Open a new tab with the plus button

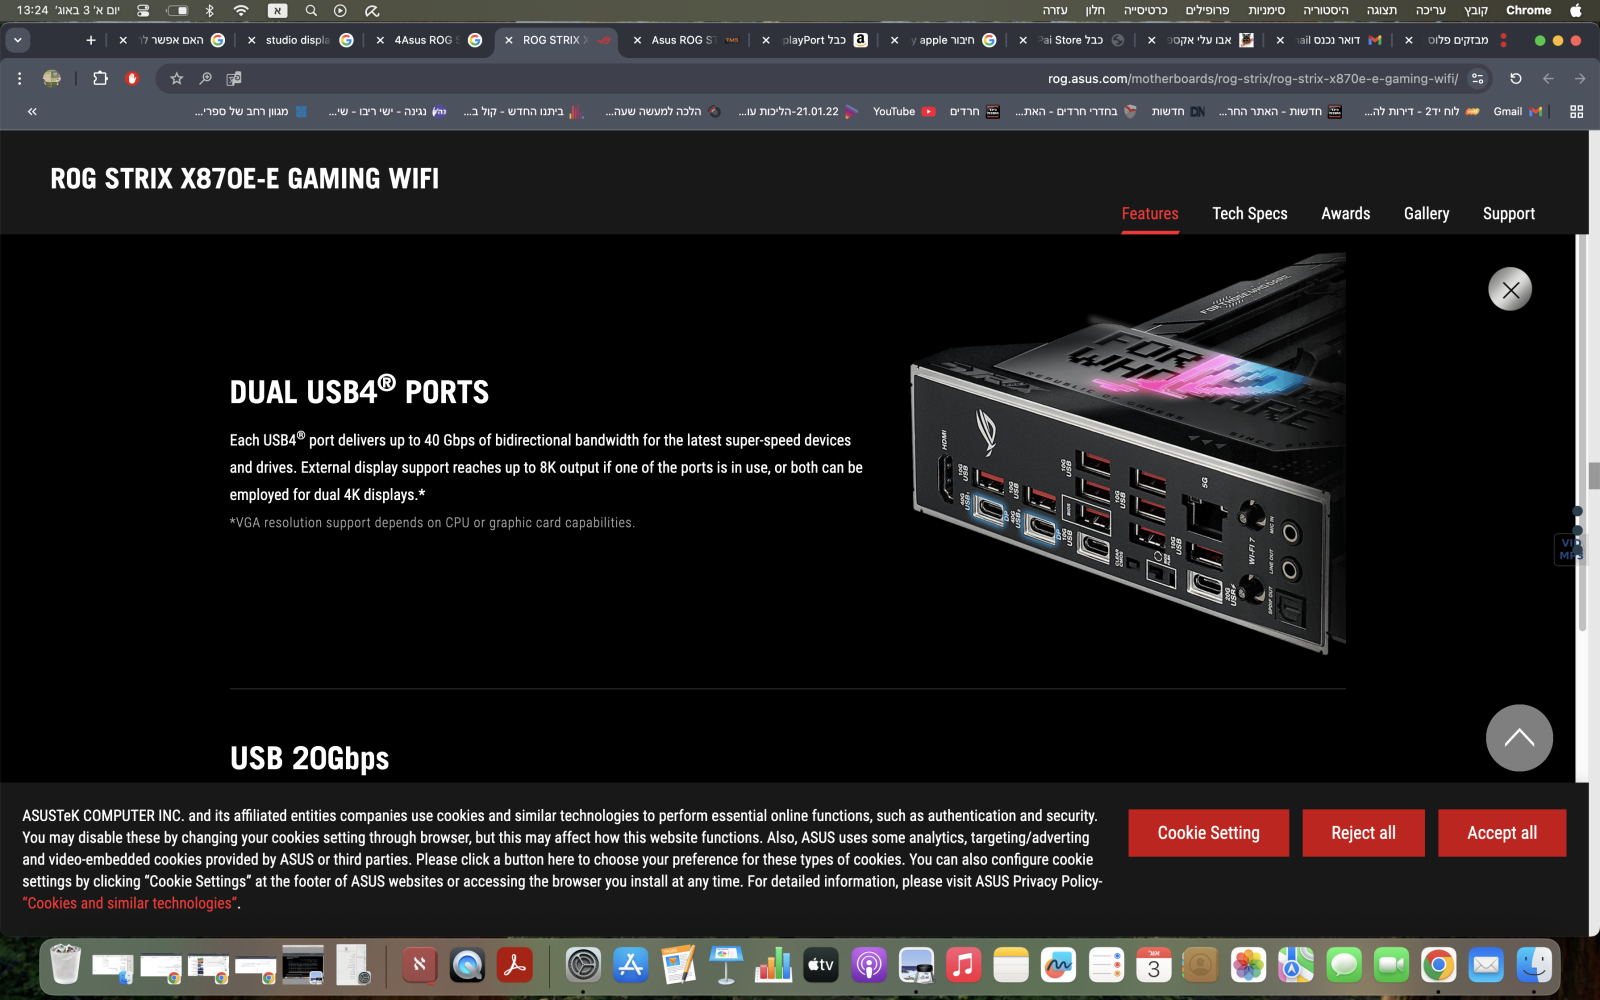(91, 40)
